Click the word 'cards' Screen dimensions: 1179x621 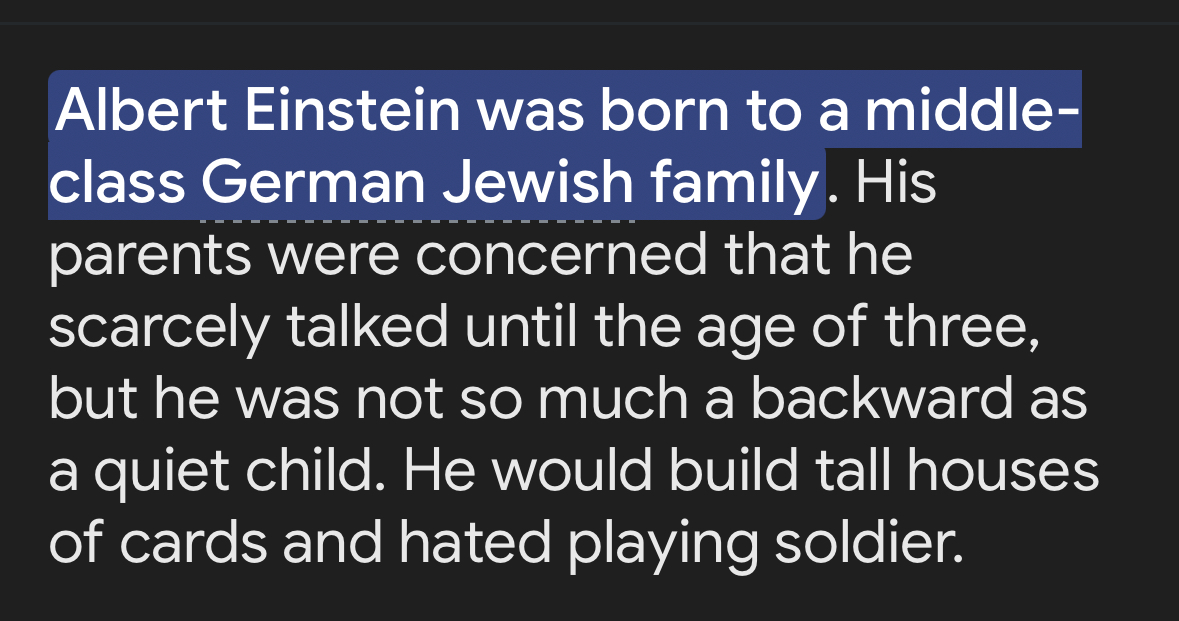193,542
